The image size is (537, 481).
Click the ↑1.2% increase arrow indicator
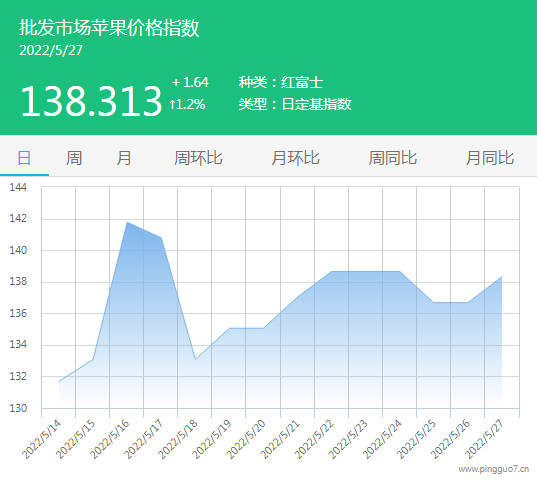187,104
